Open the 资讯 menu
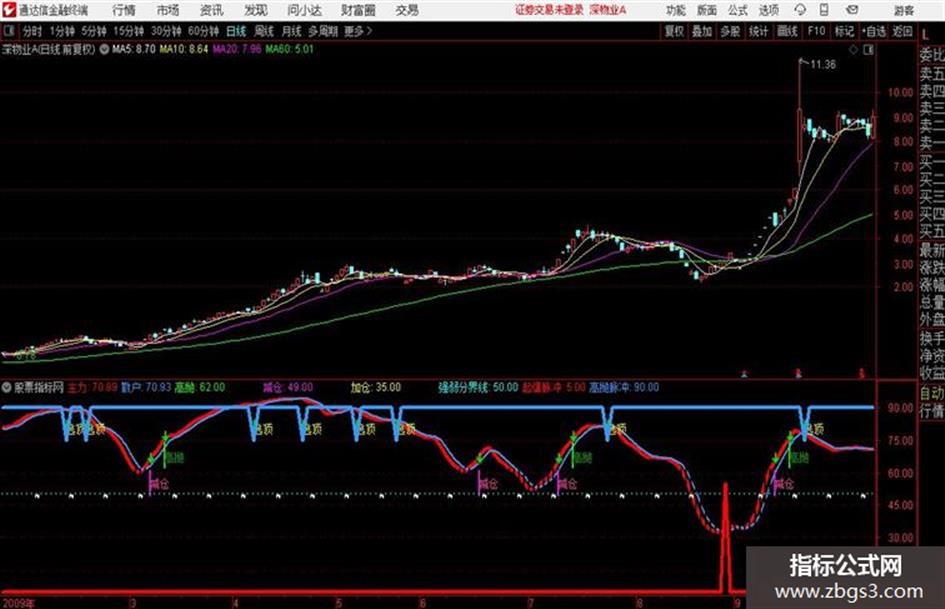This screenshot has width=945, height=609. pos(212,10)
